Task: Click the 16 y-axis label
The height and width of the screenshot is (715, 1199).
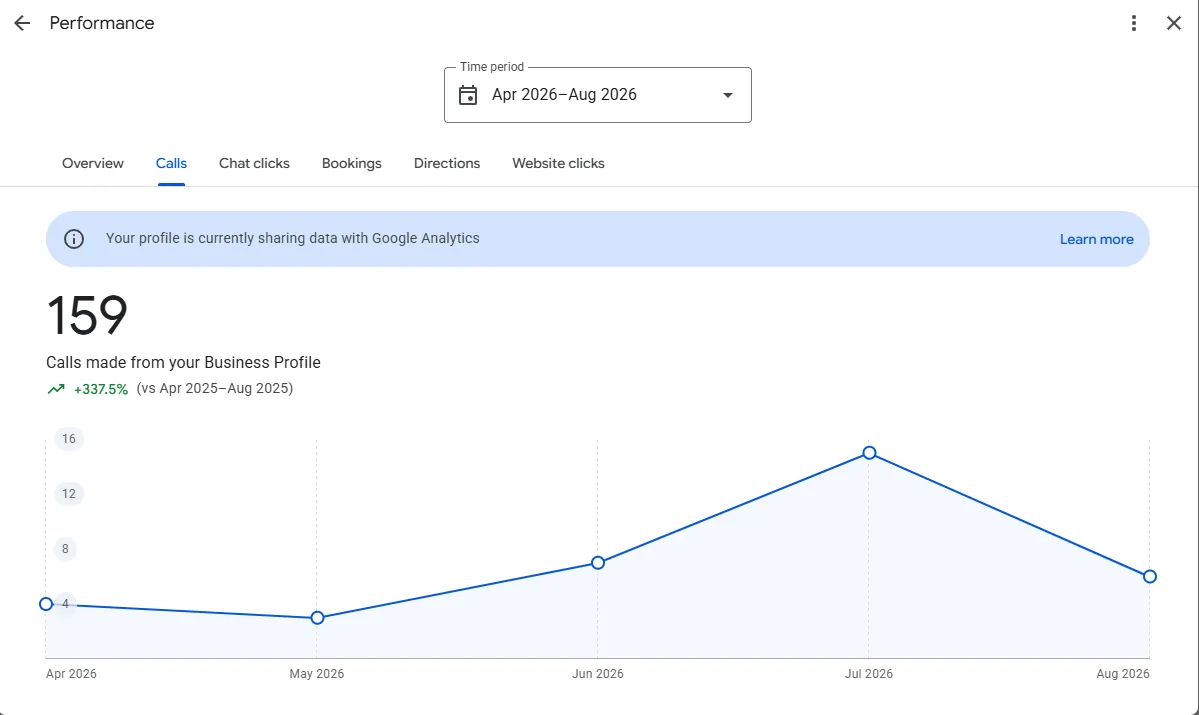Action: point(69,439)
